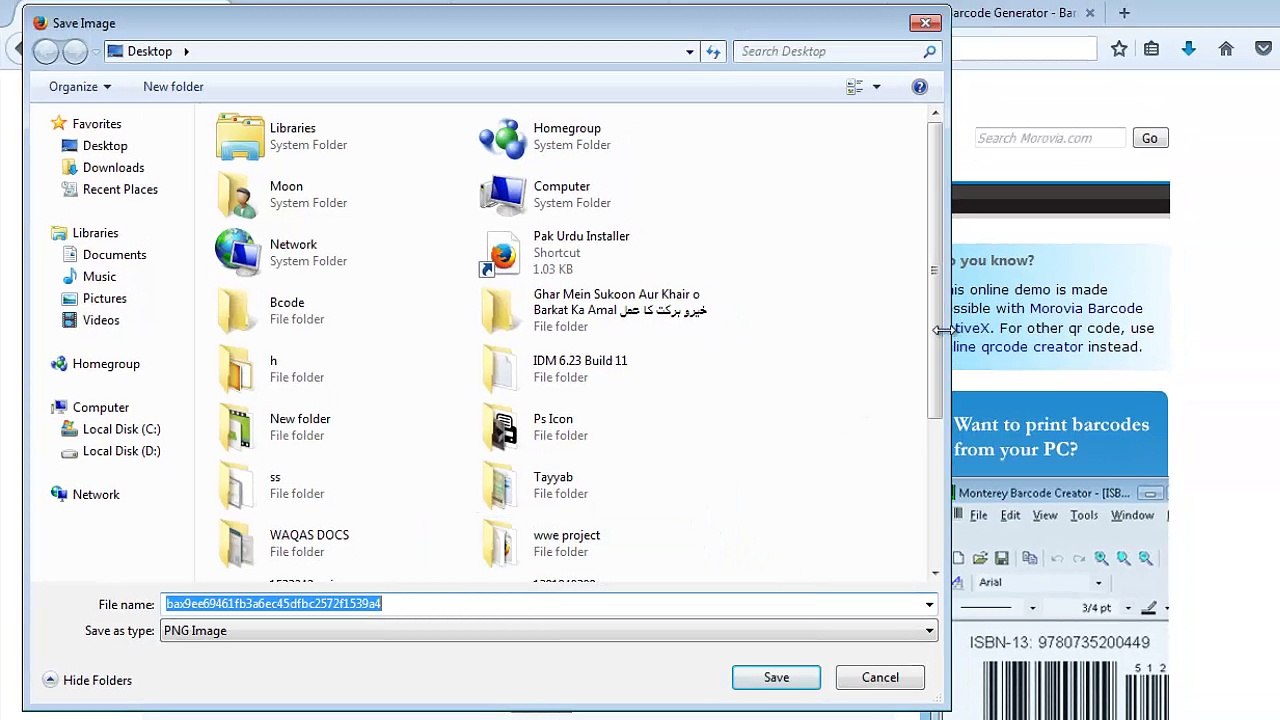Select Local Disk (D:) in the sidebar

click(x=111, y=452)
